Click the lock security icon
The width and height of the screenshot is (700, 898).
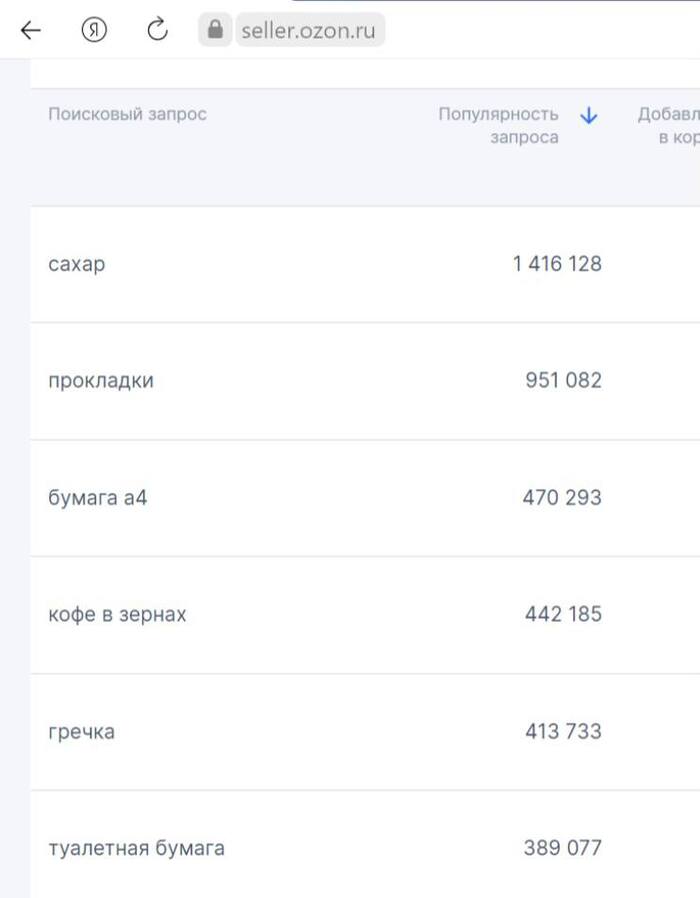[x=215, y=29]
